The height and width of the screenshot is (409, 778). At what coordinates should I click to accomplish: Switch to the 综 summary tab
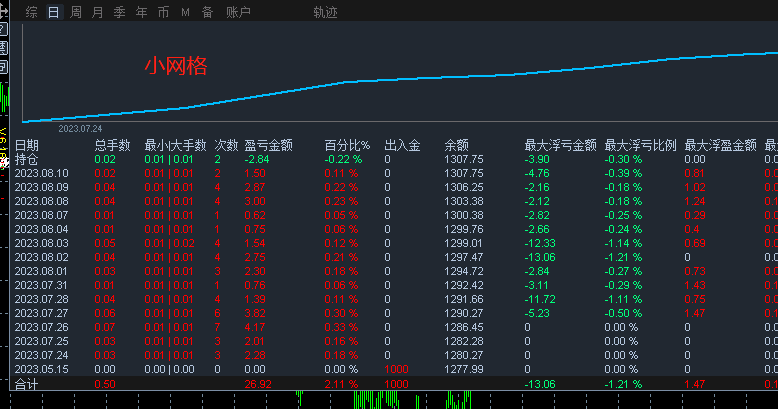[x=31, y=12]
